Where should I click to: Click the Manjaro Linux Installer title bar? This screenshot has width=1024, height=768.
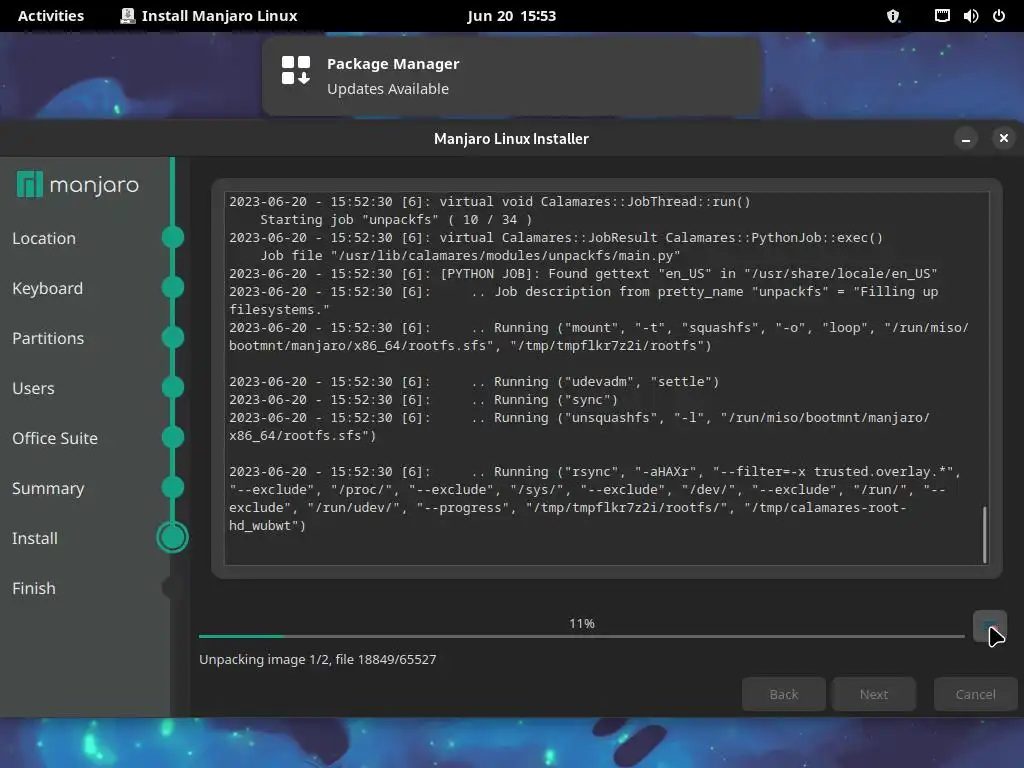click(511, 138)
